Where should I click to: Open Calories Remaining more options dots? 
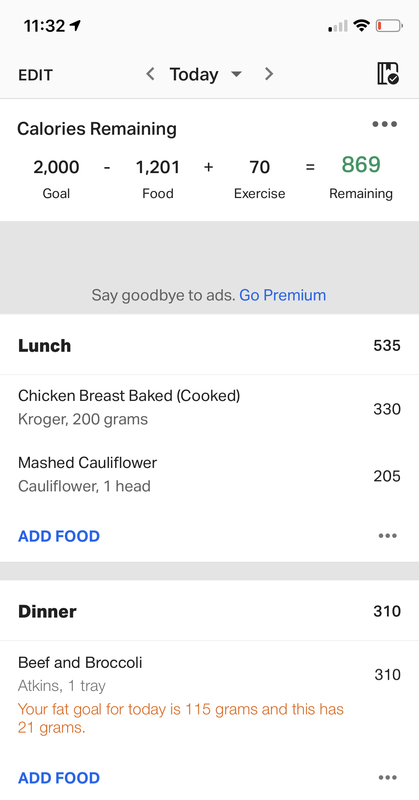click(x=385, y=124)
